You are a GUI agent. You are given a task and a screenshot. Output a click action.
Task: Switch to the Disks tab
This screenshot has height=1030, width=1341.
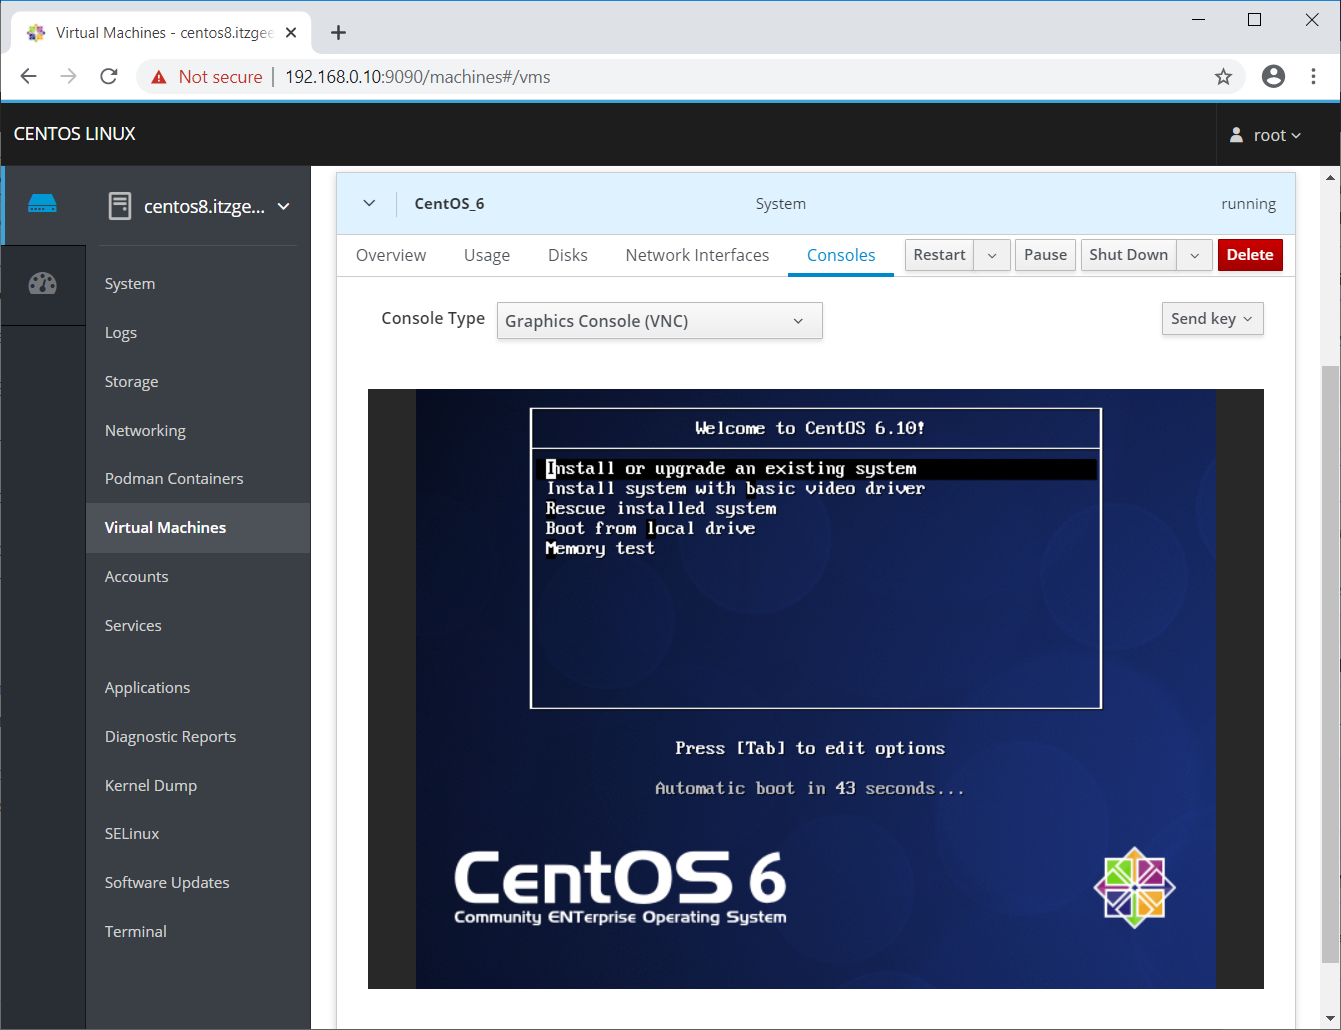(x=568, y=255)
